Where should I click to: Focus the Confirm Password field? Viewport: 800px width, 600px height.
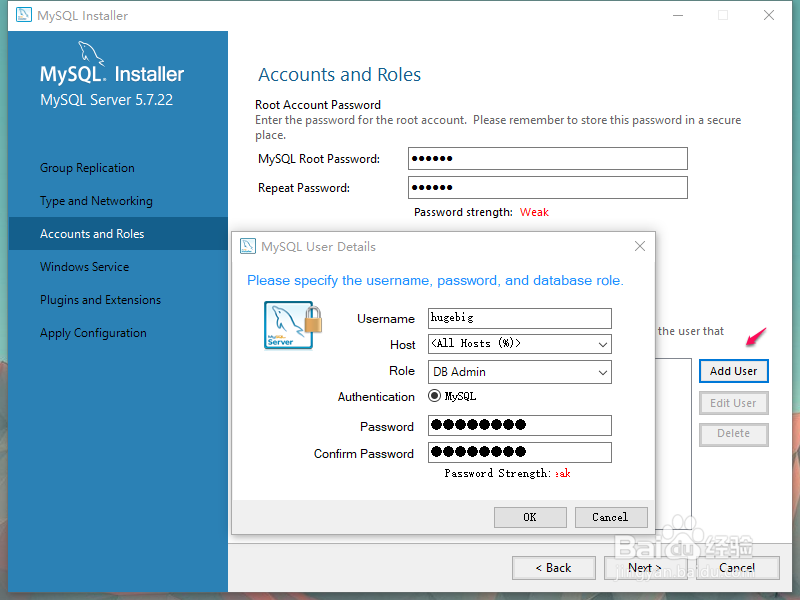pos(520,453)
